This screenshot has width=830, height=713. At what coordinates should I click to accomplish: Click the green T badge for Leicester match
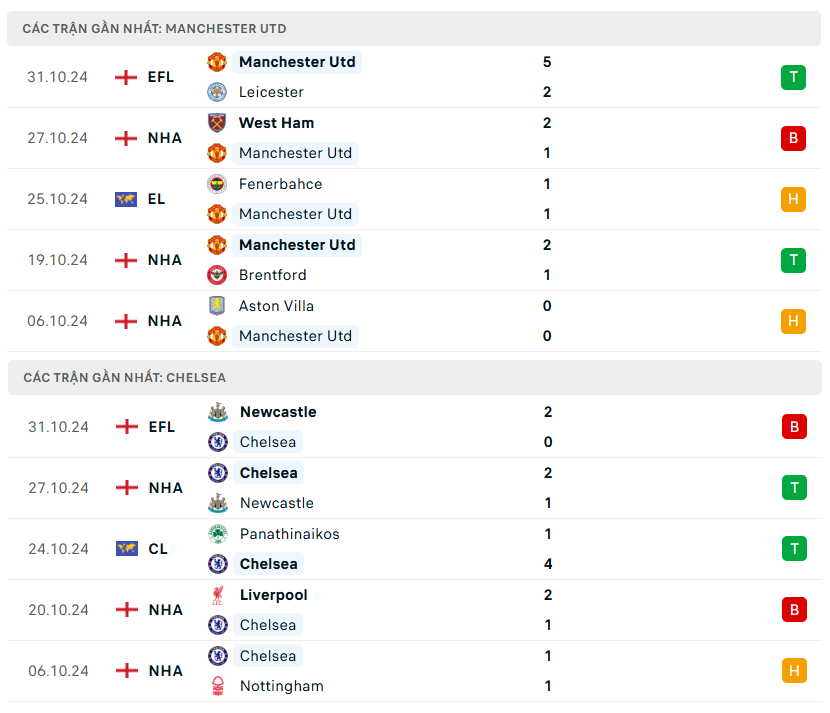tap(793, 77)
